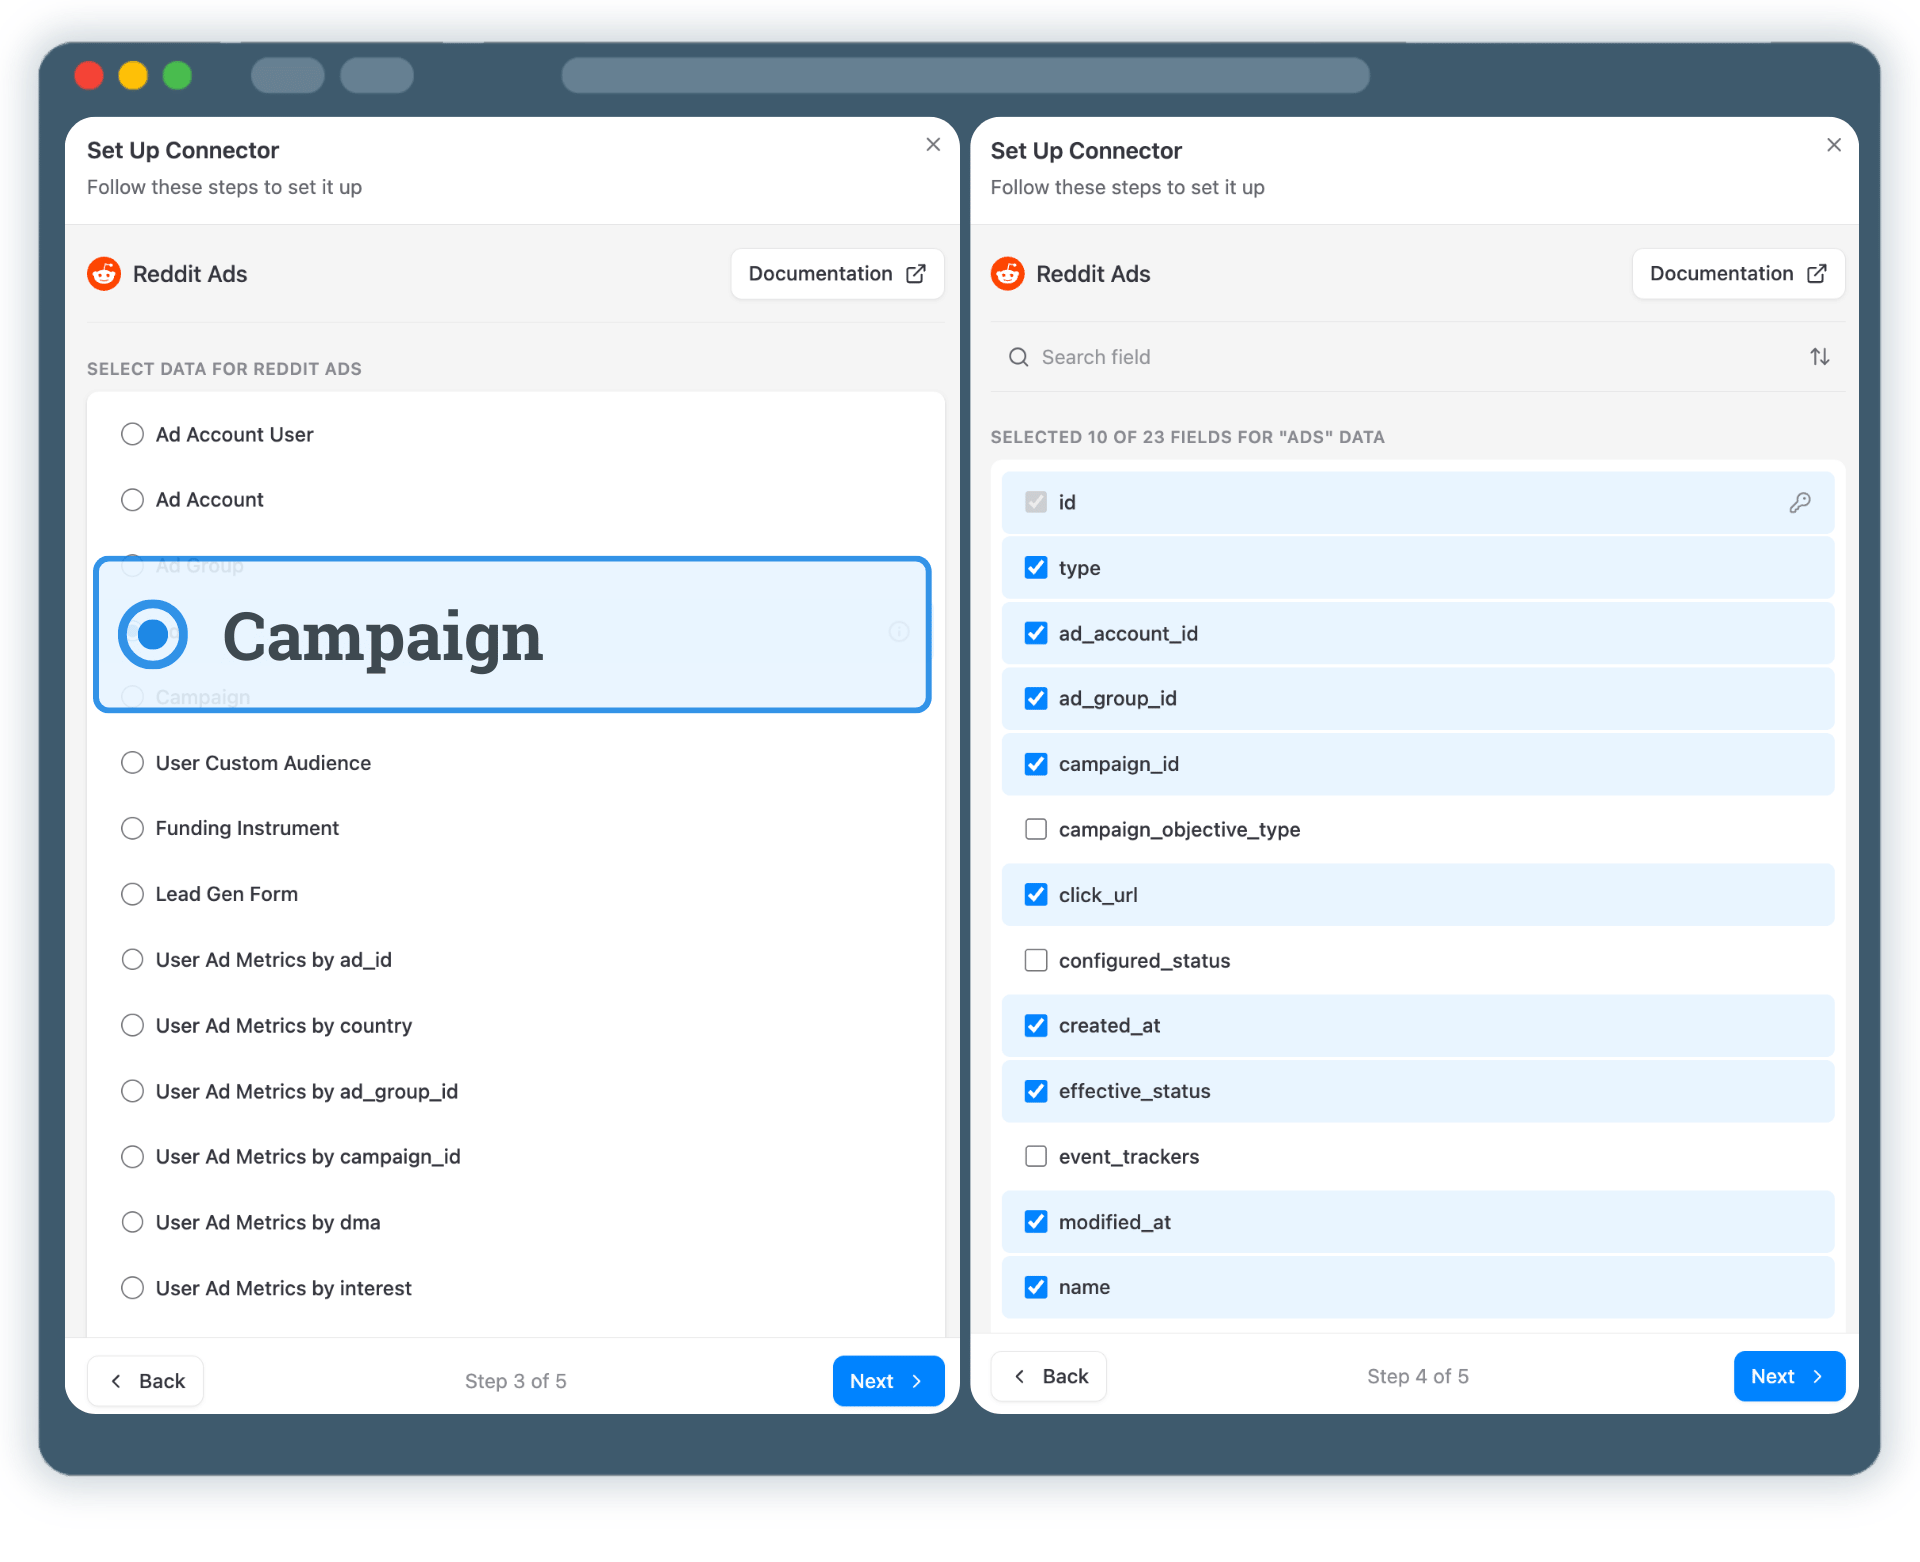Click Next on step 3 of 5
Image resolution: width=1920 pixels, height=1562 pixels.
click(x=887, y=1381)
